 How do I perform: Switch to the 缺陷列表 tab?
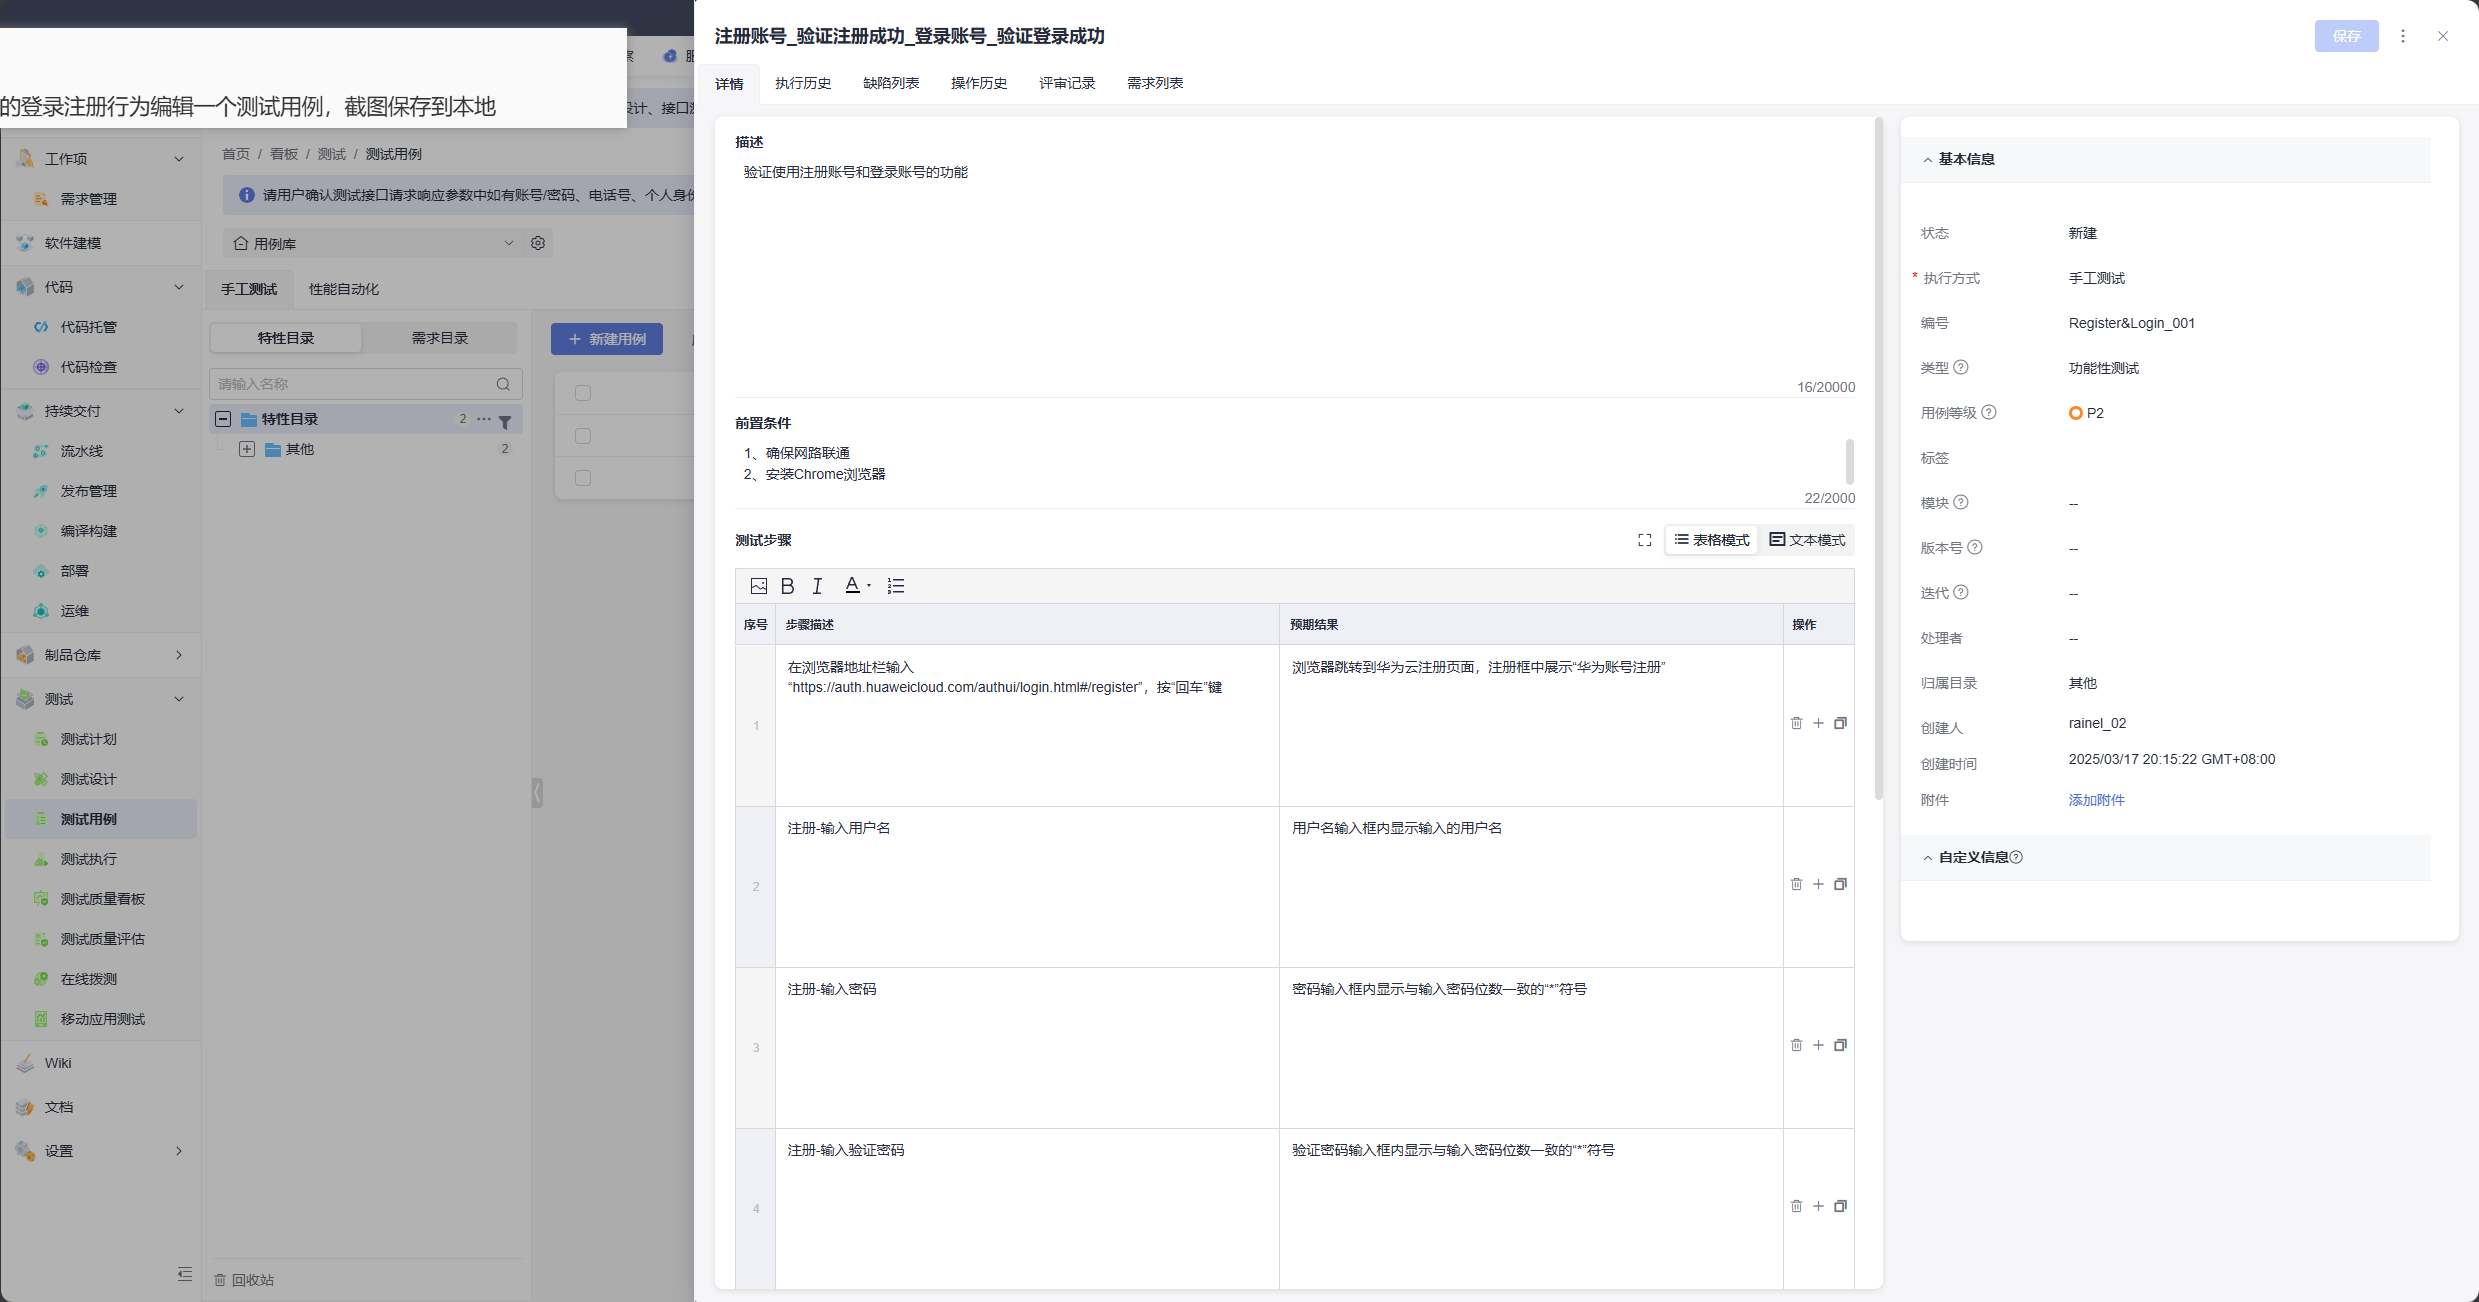tap(891, 83)
